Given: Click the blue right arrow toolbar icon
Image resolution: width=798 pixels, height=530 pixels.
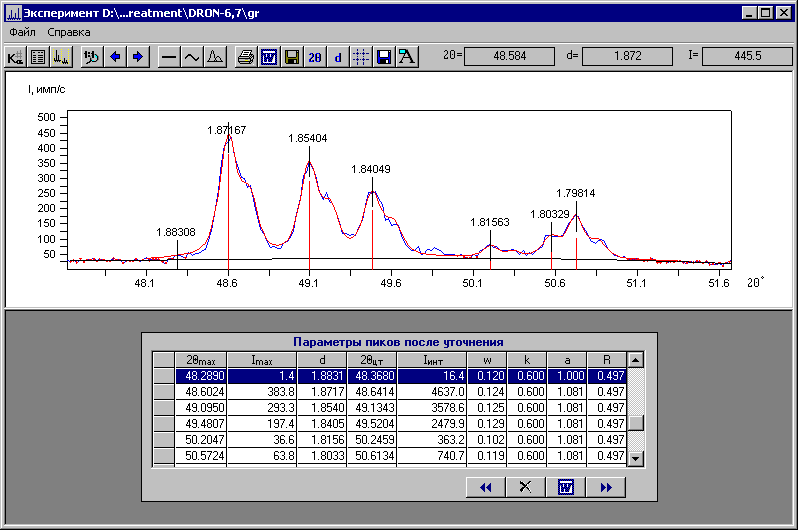Looking at the screenshot, I should (138, 57).
